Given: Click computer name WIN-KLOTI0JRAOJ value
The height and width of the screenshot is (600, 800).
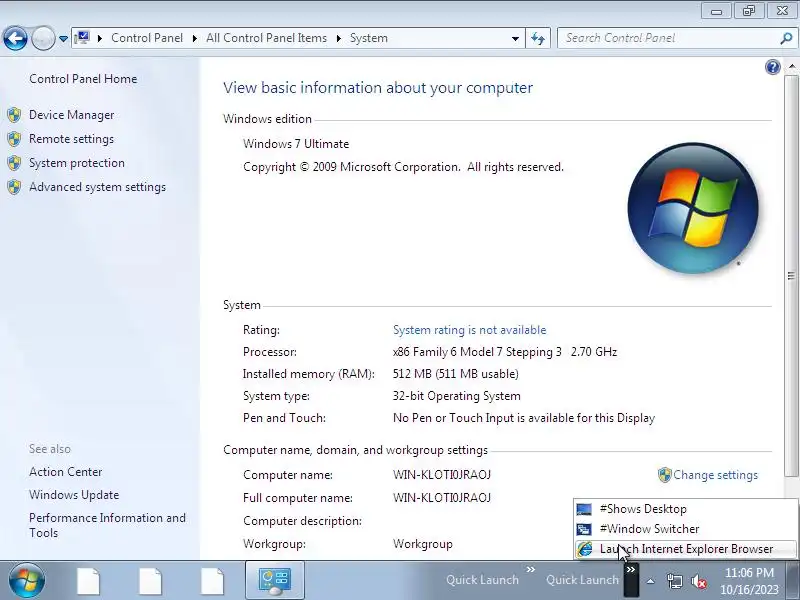Looking at the screenshot, I should pos(442,475).
